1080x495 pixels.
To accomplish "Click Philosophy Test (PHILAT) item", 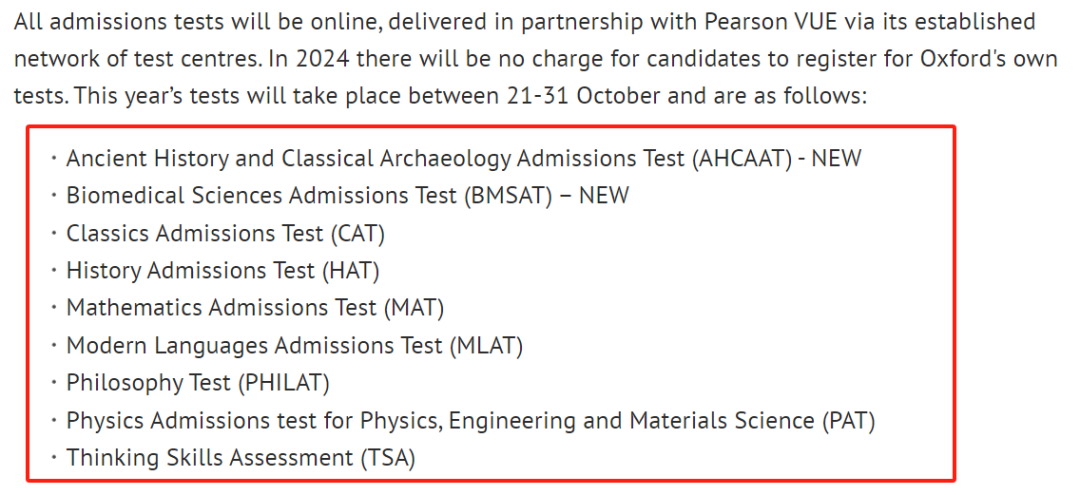I will [198, 383].
